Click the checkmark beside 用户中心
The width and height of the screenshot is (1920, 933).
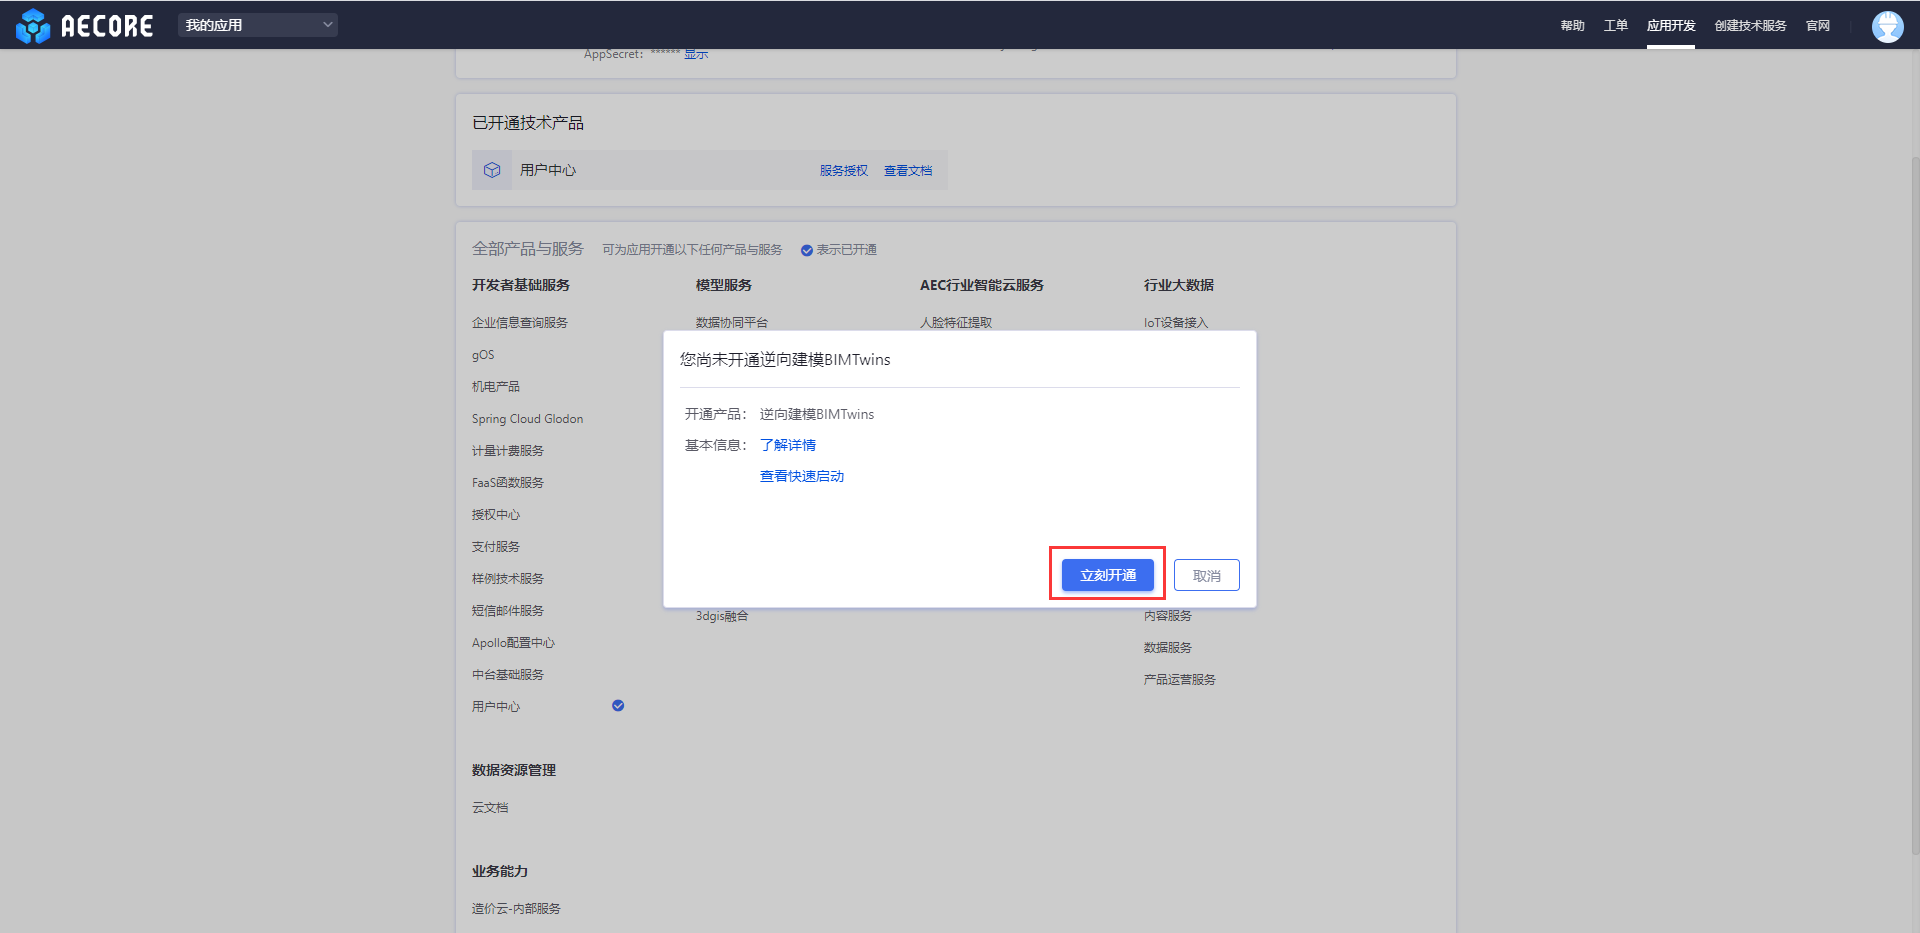pos(618,706)
